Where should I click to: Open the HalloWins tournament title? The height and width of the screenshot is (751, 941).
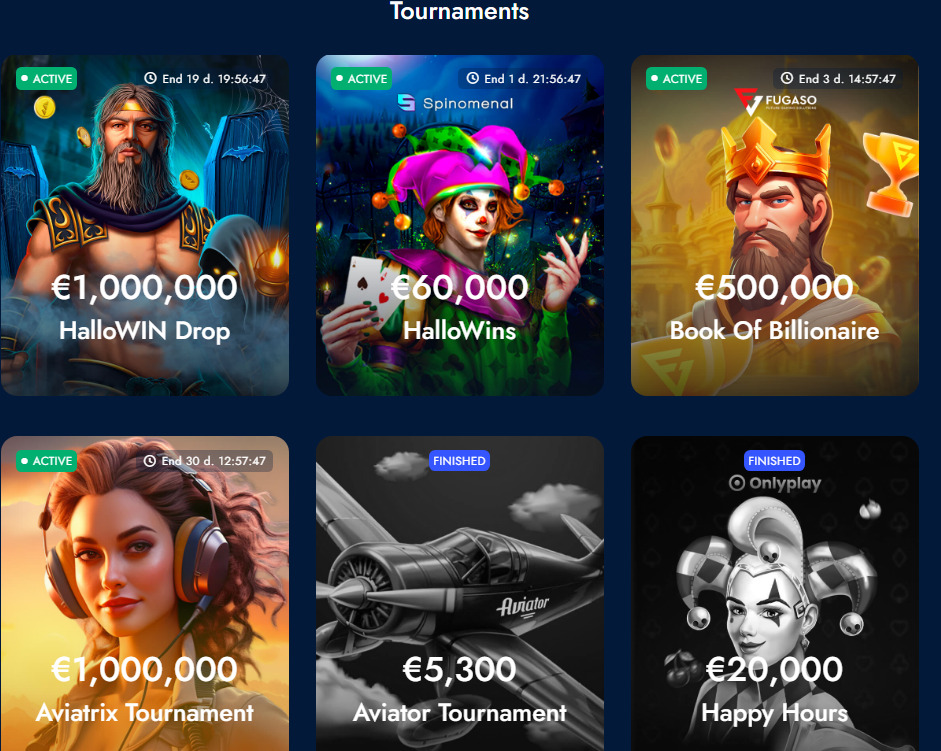pos(460,331)
